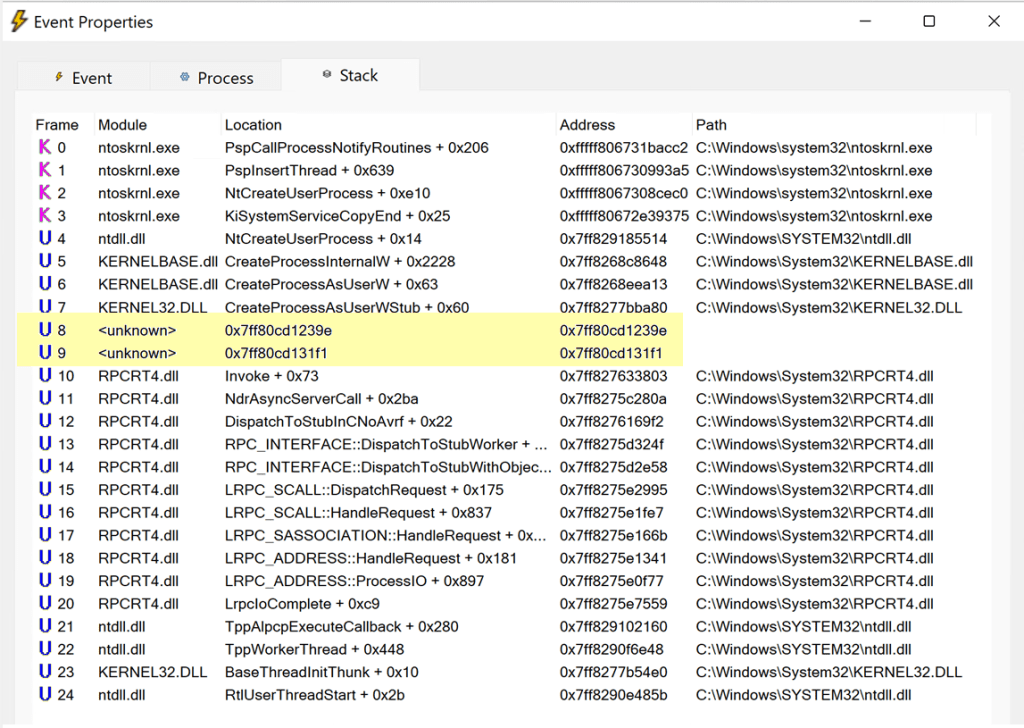1024x728 pixels.
Task: Sort by the Module column header
Action: [123, 125]
